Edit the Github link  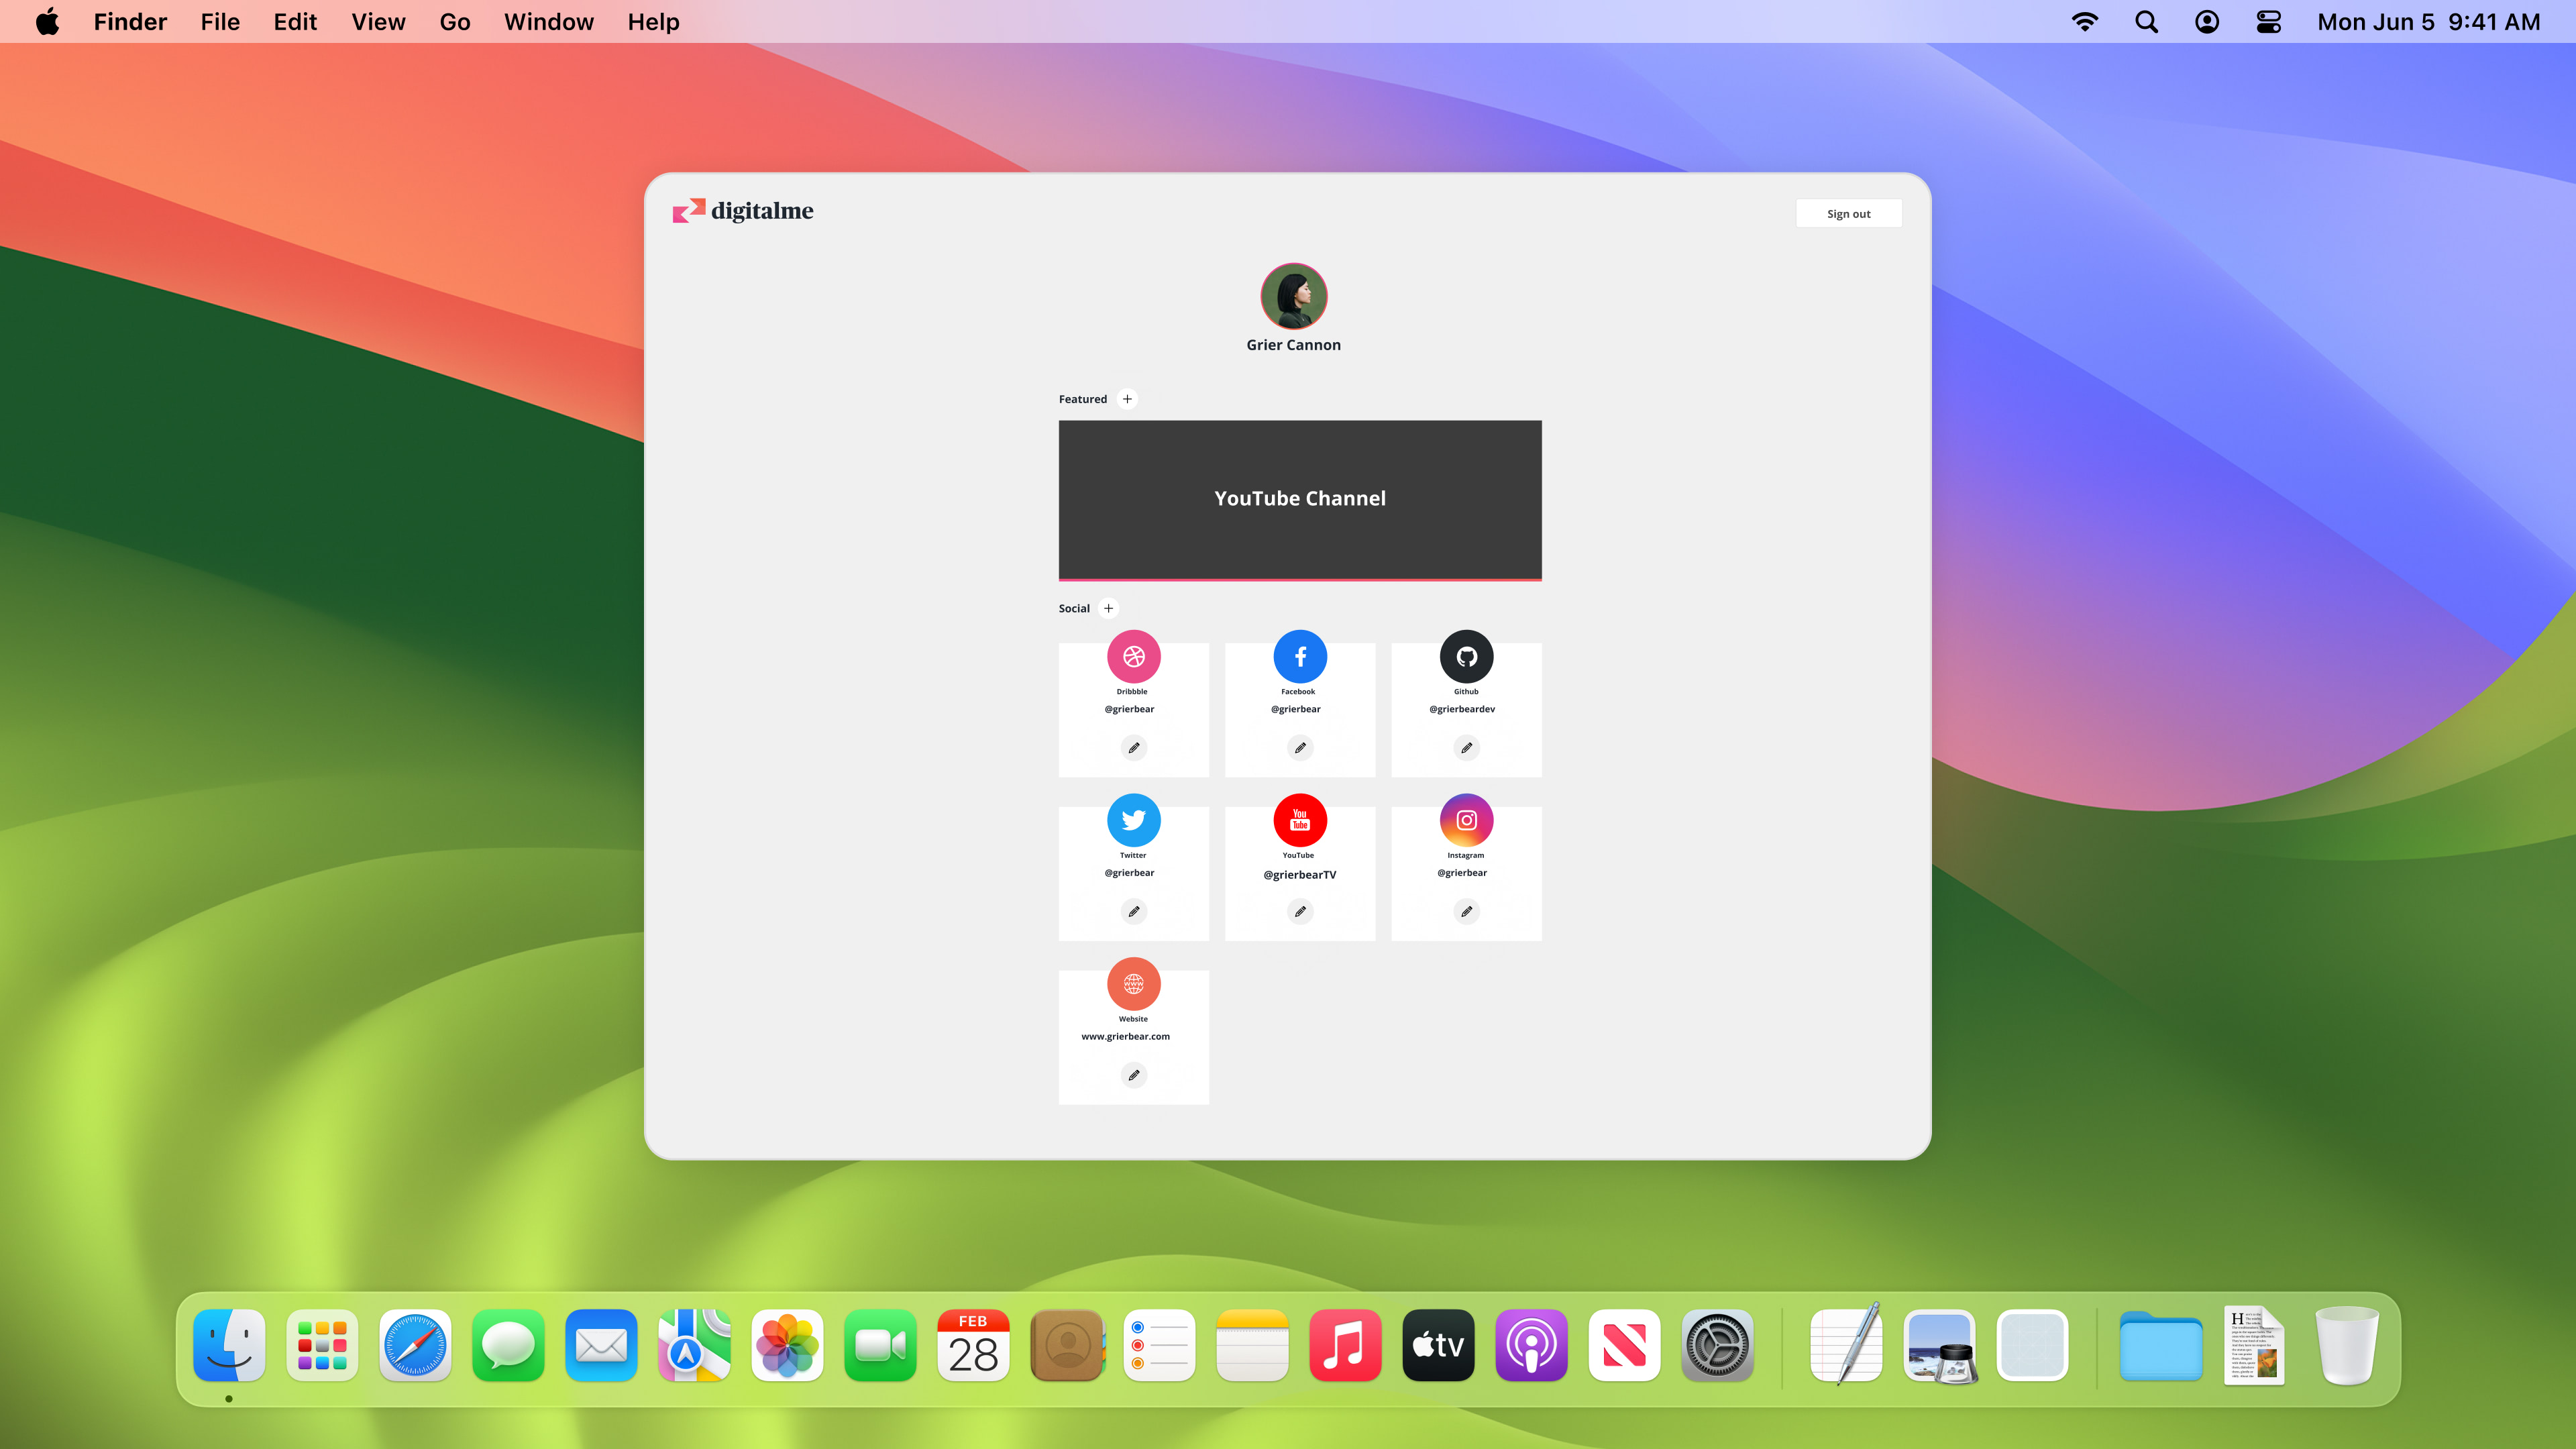(x=1466, y=748)
